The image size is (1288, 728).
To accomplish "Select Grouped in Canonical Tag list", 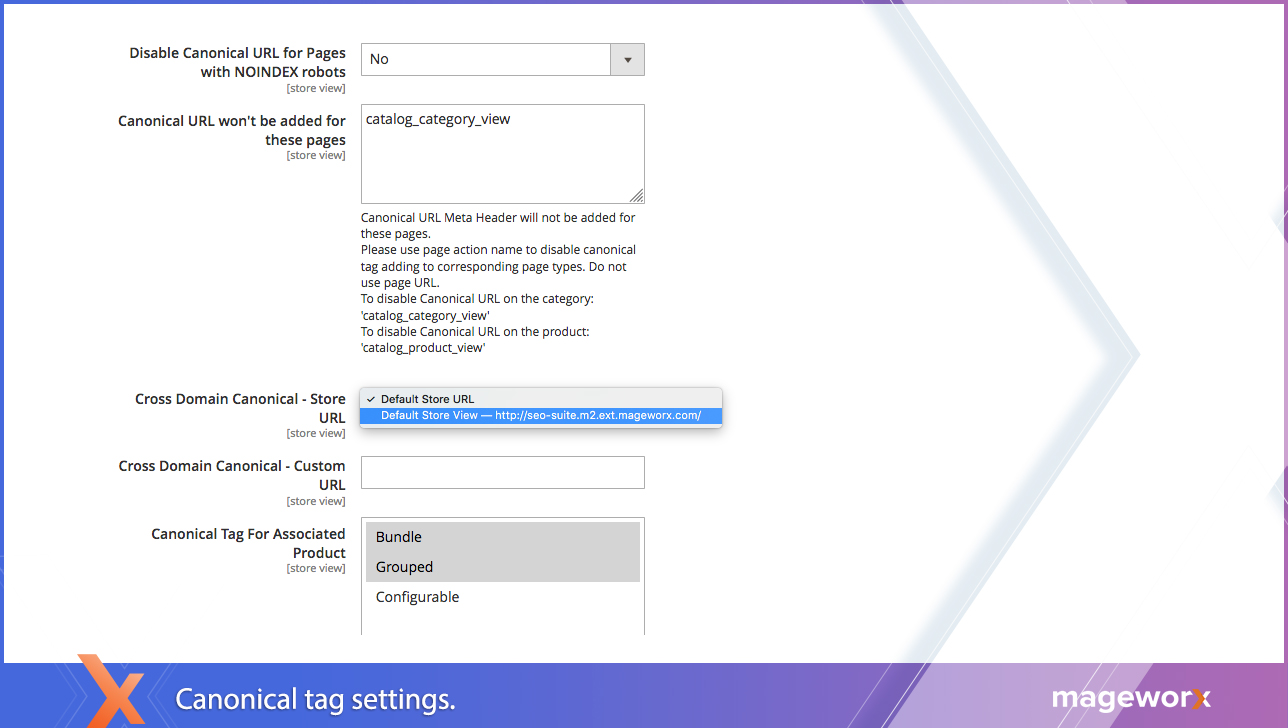I will [x=502, y=567].
